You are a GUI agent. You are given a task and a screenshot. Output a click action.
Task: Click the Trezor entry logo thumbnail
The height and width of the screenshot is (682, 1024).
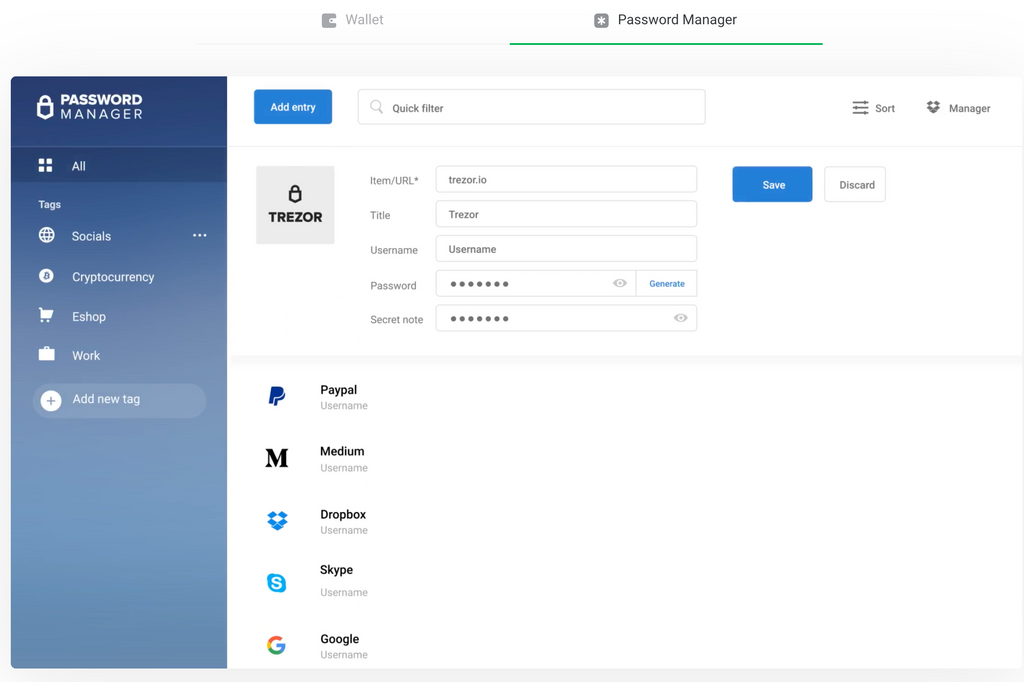pos(295,205)
